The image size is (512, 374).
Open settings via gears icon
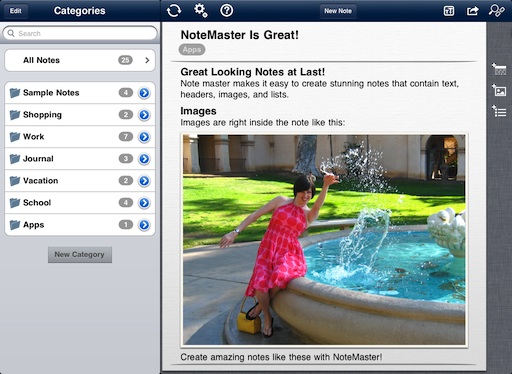[x=201, y=10]
